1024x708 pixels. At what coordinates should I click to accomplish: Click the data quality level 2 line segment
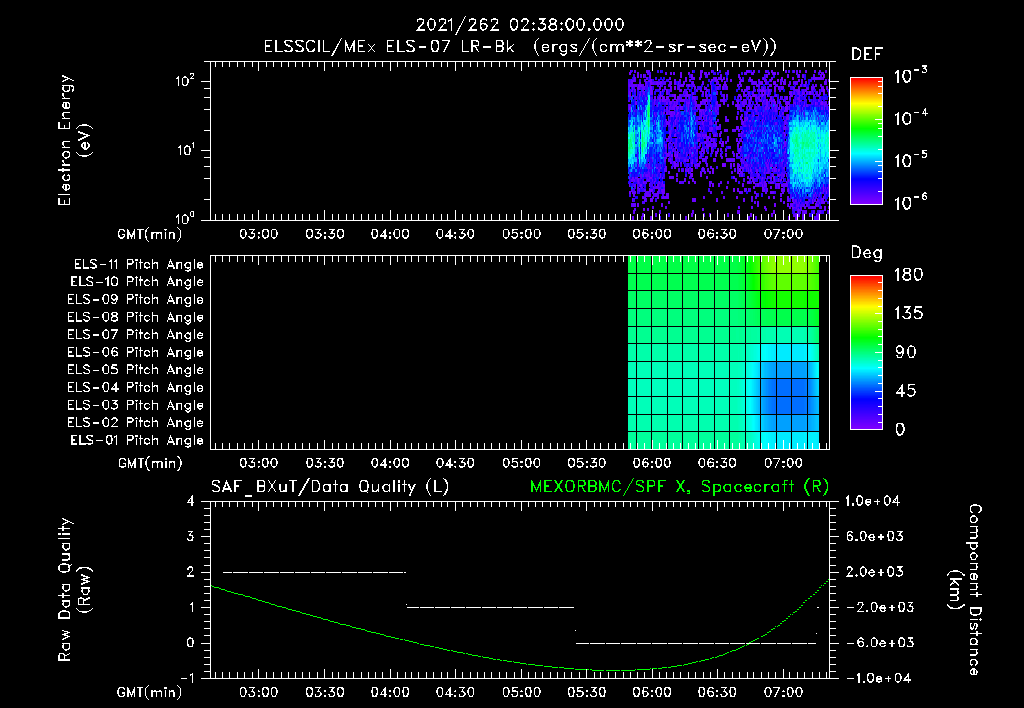(314, 572)
